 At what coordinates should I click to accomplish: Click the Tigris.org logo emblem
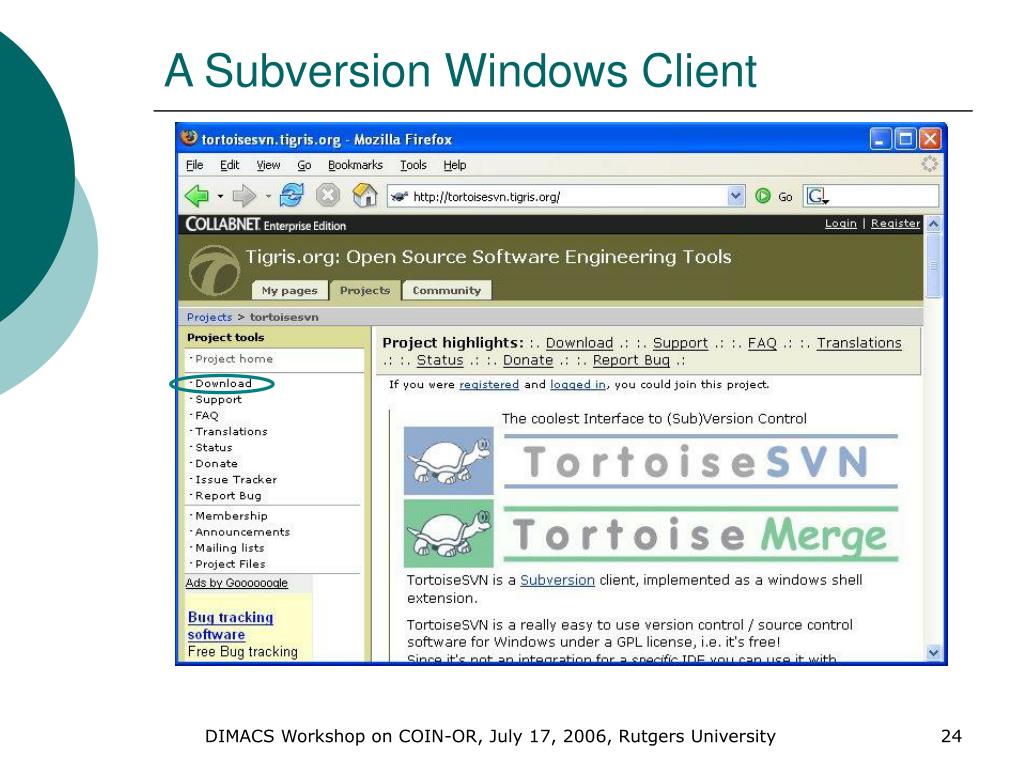point(214,270)
